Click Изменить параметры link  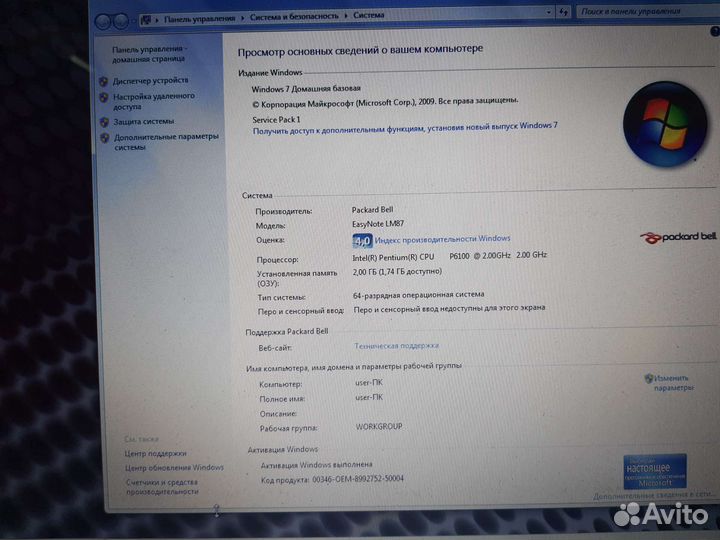(673, 383)
